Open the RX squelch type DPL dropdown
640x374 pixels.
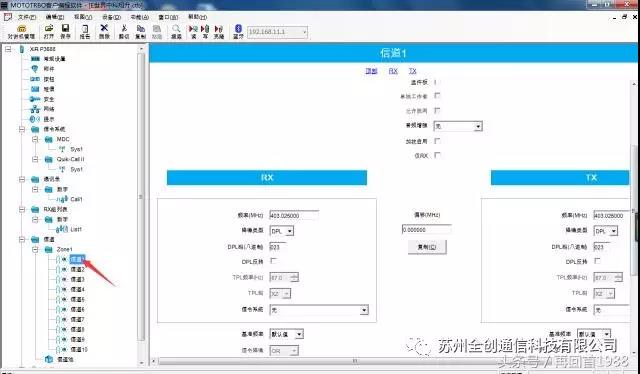282,231
